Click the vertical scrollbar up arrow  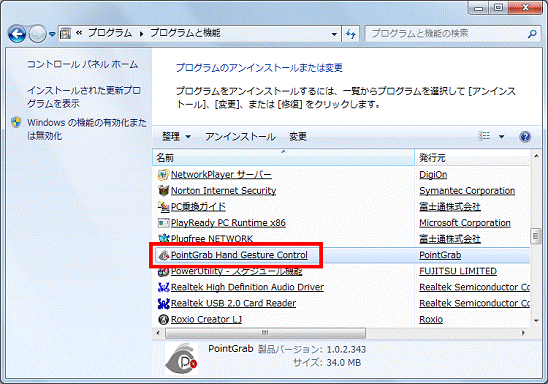click(536, 155)
